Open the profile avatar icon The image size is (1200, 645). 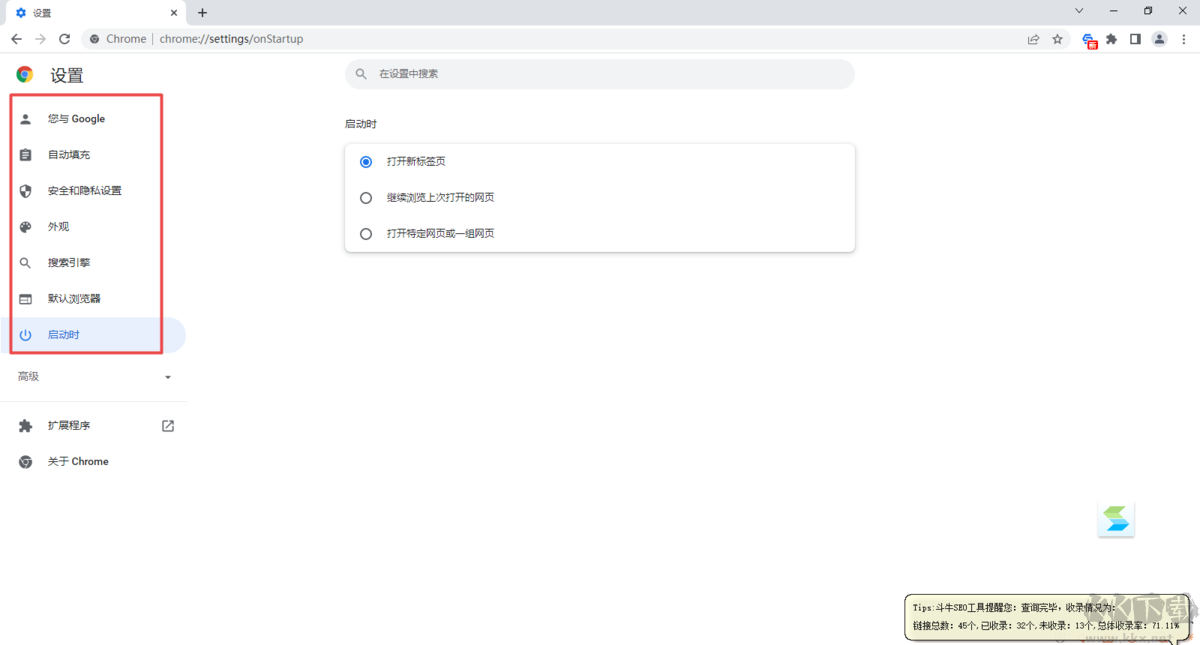[x=1159, y=39]
